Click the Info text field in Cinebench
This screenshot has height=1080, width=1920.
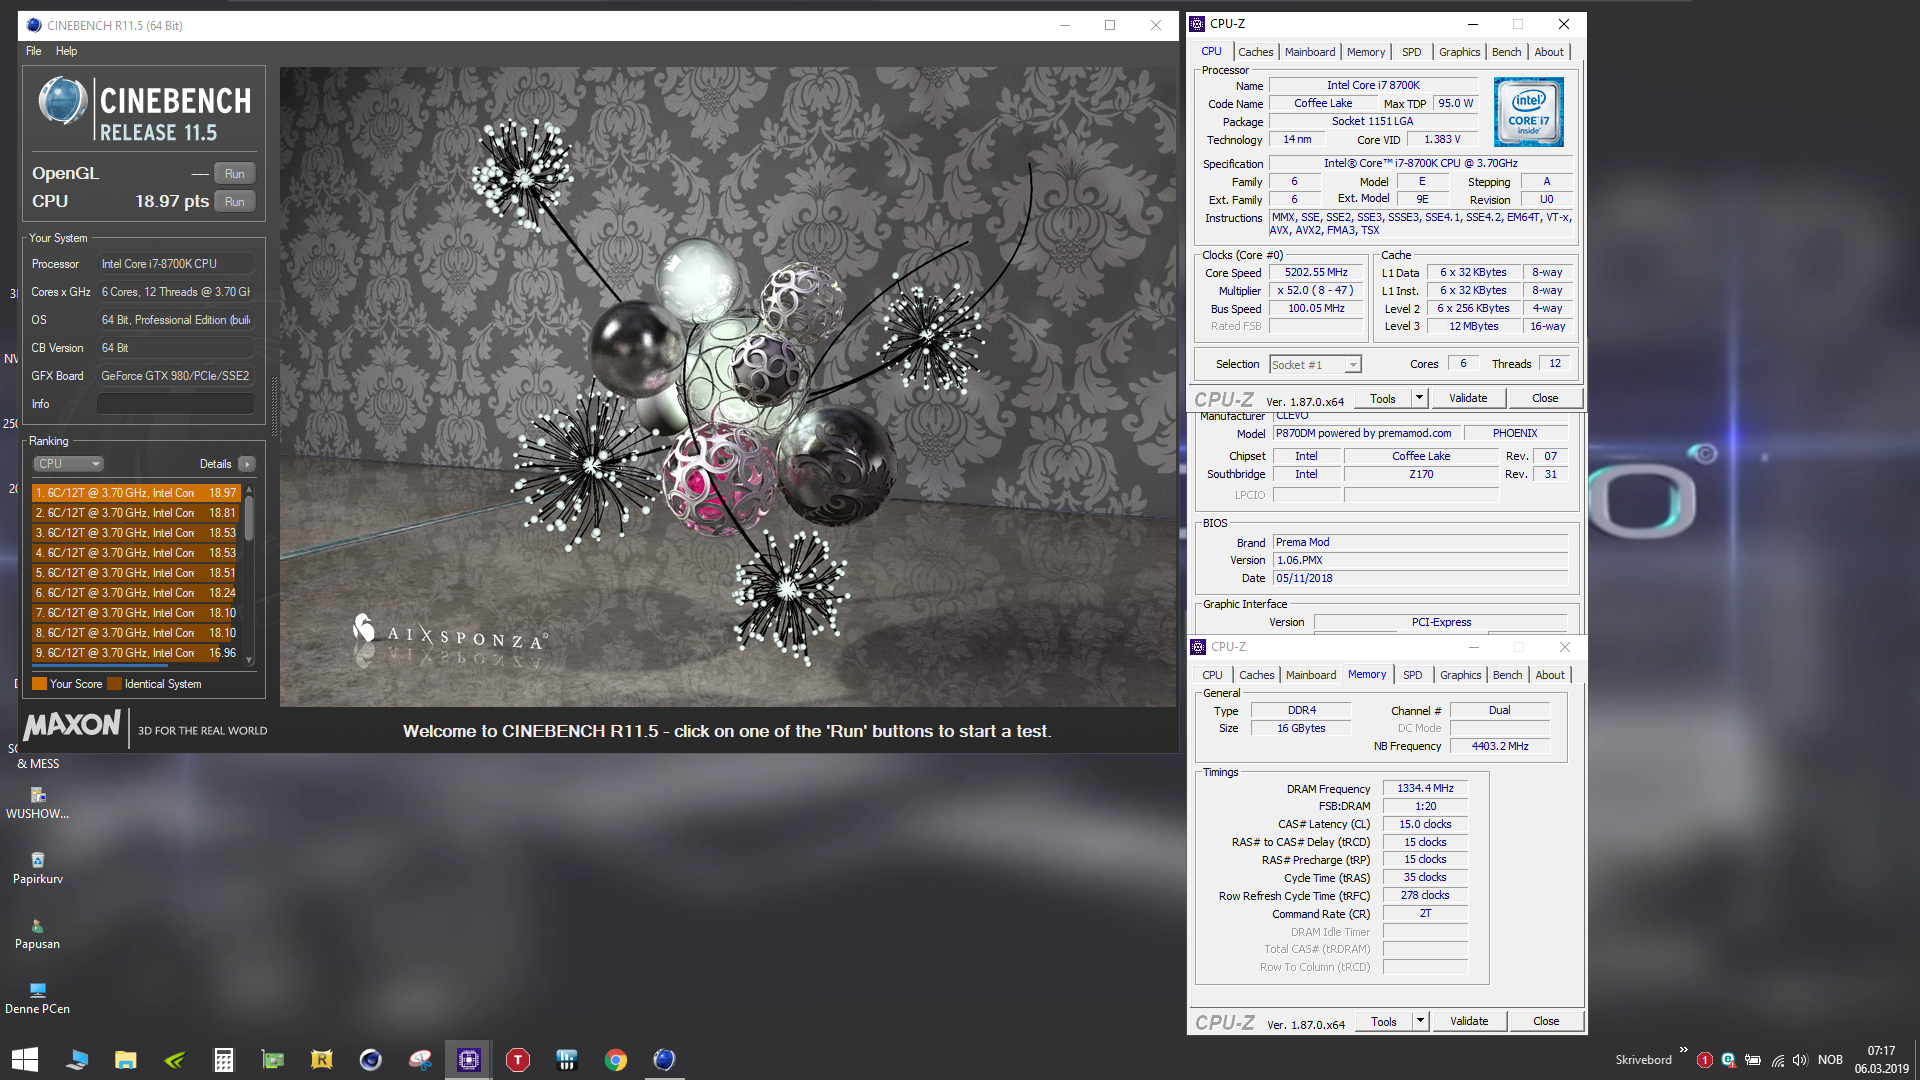175,404
